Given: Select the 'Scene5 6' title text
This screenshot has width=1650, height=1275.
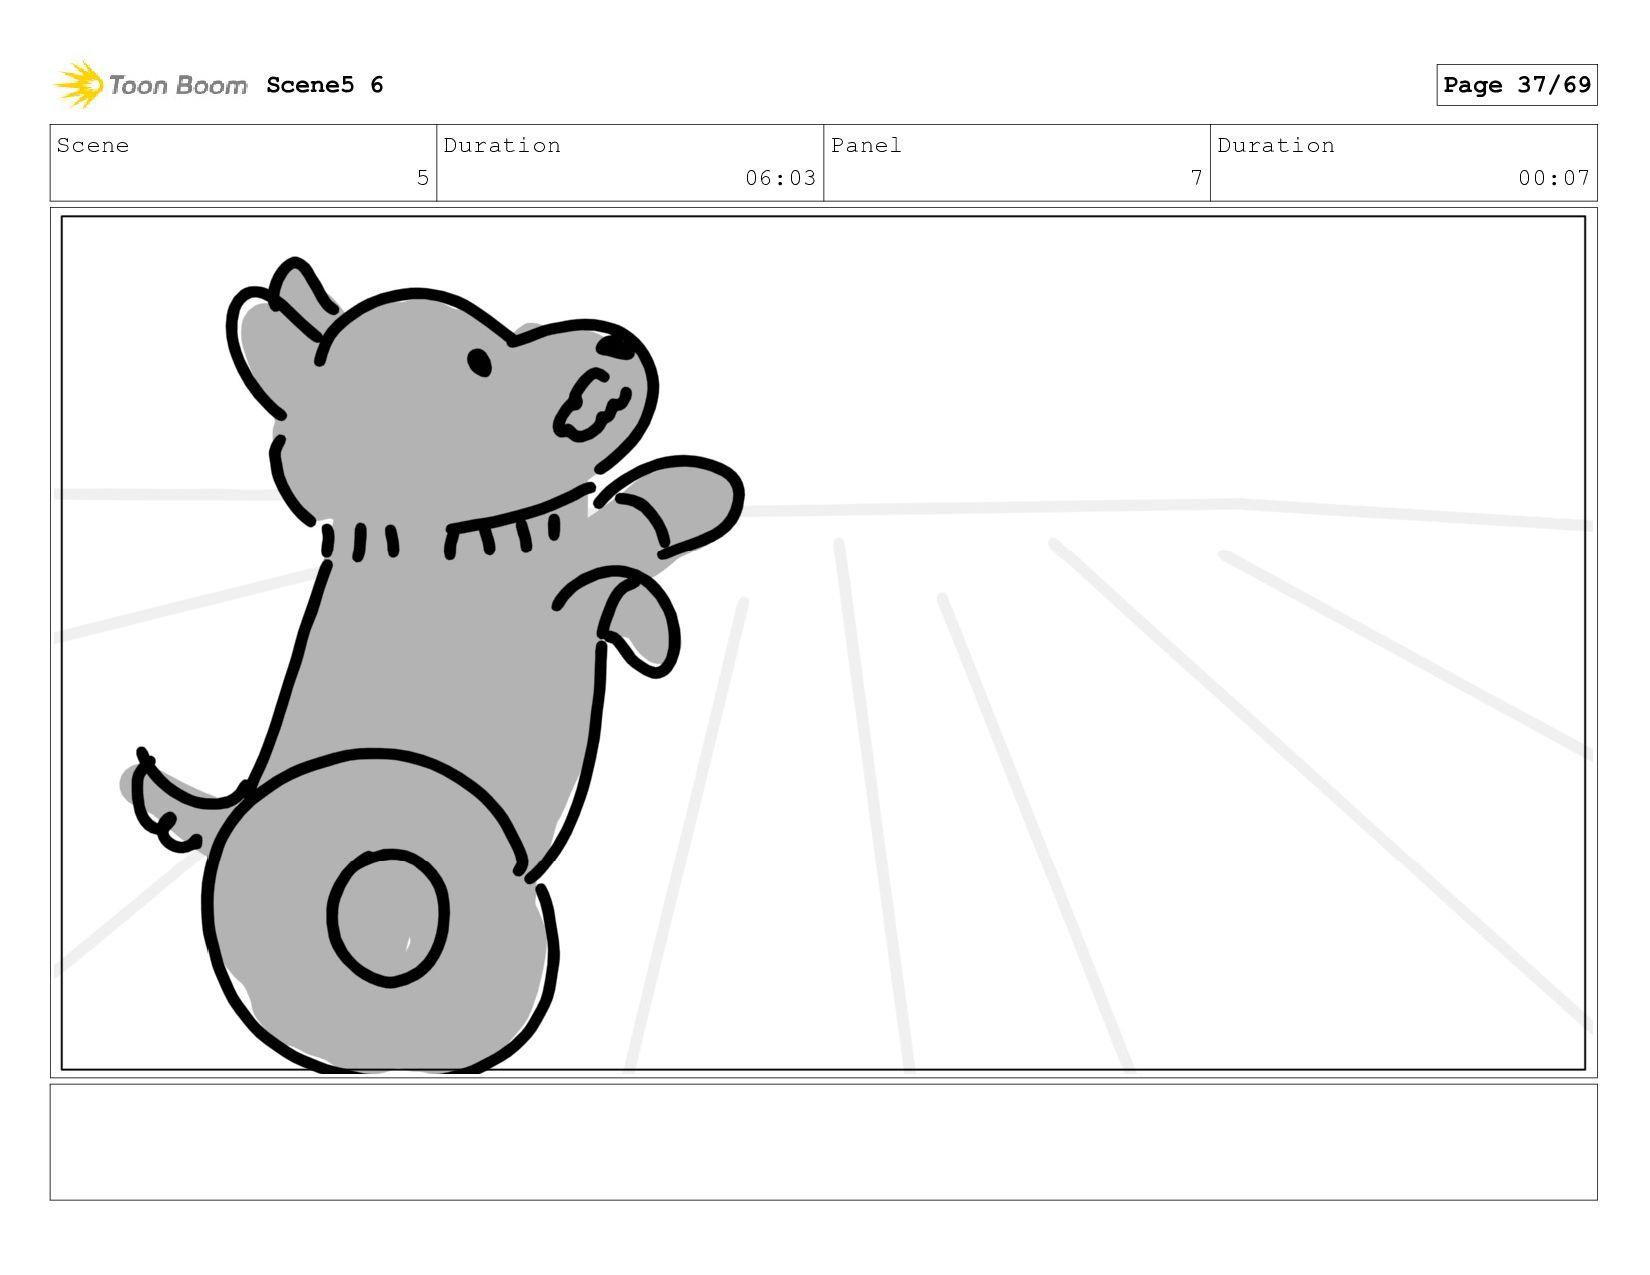Looking at the screenshot, I should (x=325, y=85).
